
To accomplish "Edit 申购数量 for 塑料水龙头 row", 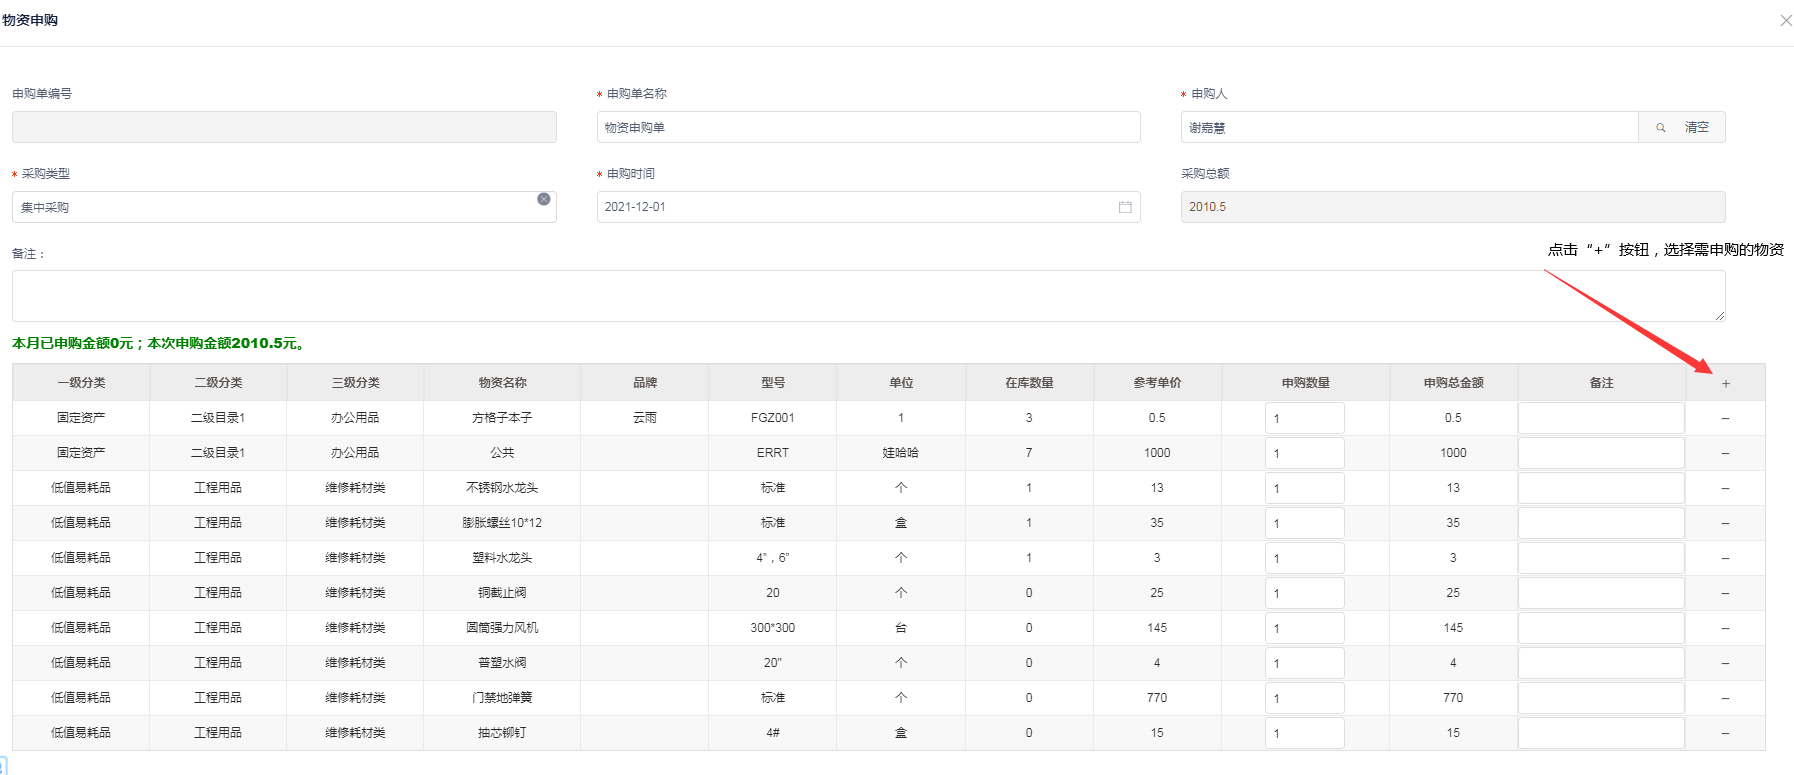I will (x=1305, y=558).
